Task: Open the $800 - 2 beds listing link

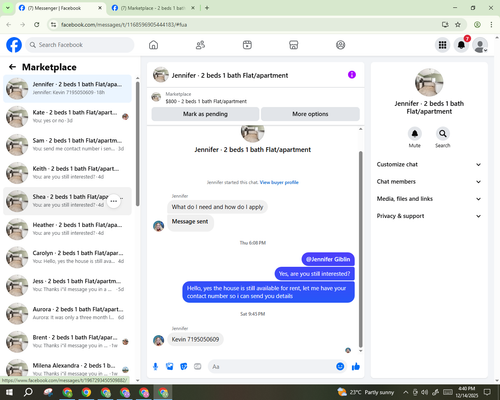Action: click(206, 101)
